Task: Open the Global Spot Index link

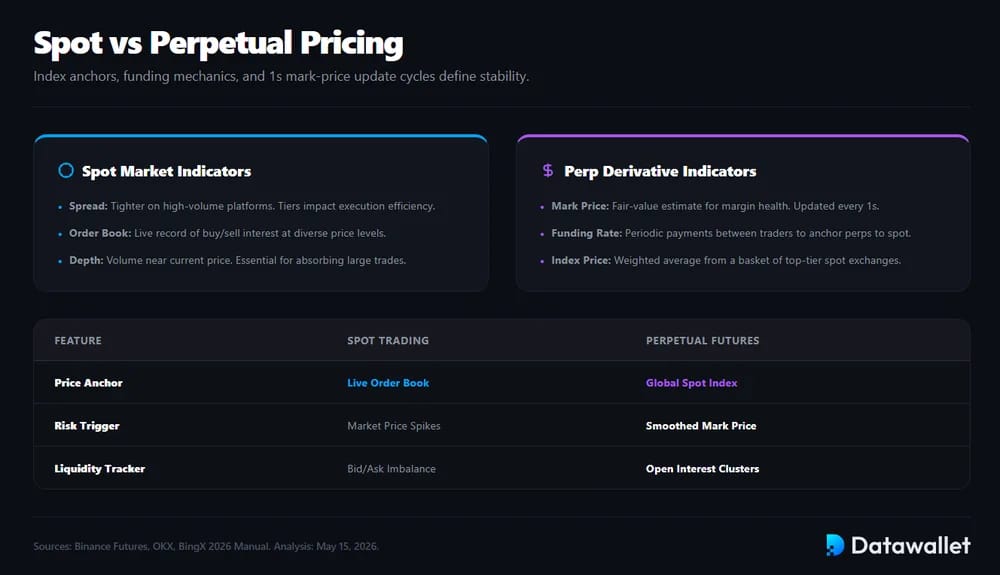Action: 691,382
